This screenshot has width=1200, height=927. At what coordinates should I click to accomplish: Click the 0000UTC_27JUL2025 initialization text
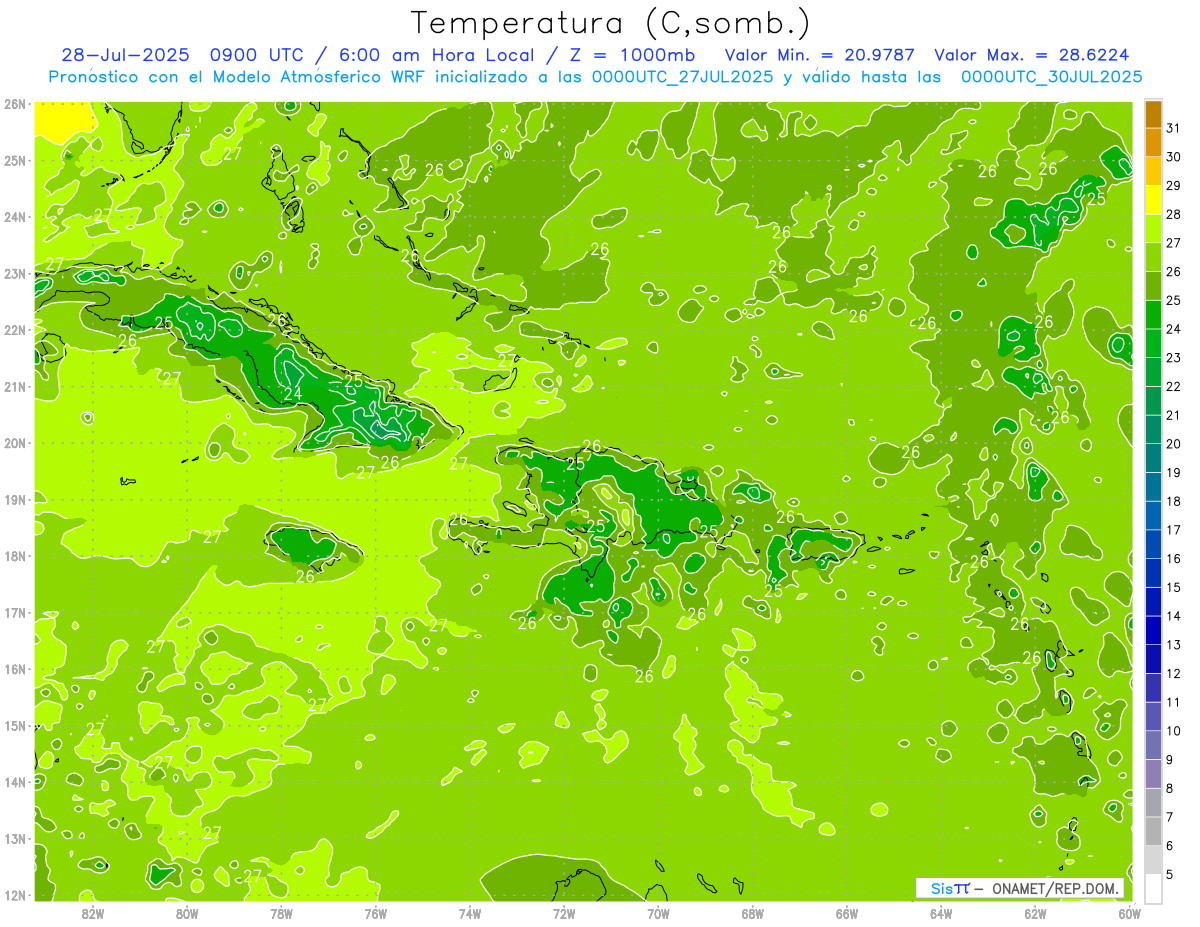pos(683,77)
